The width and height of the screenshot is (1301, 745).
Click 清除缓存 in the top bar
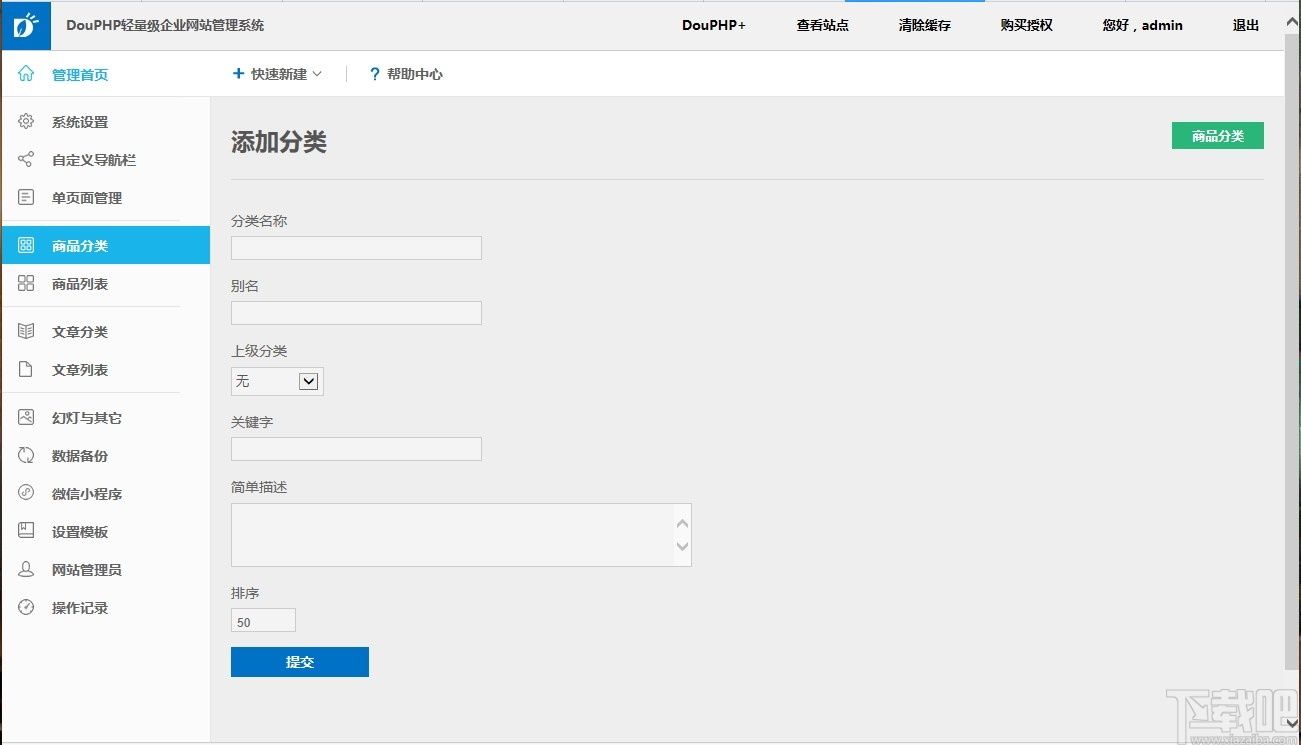[x=925, y=26]
